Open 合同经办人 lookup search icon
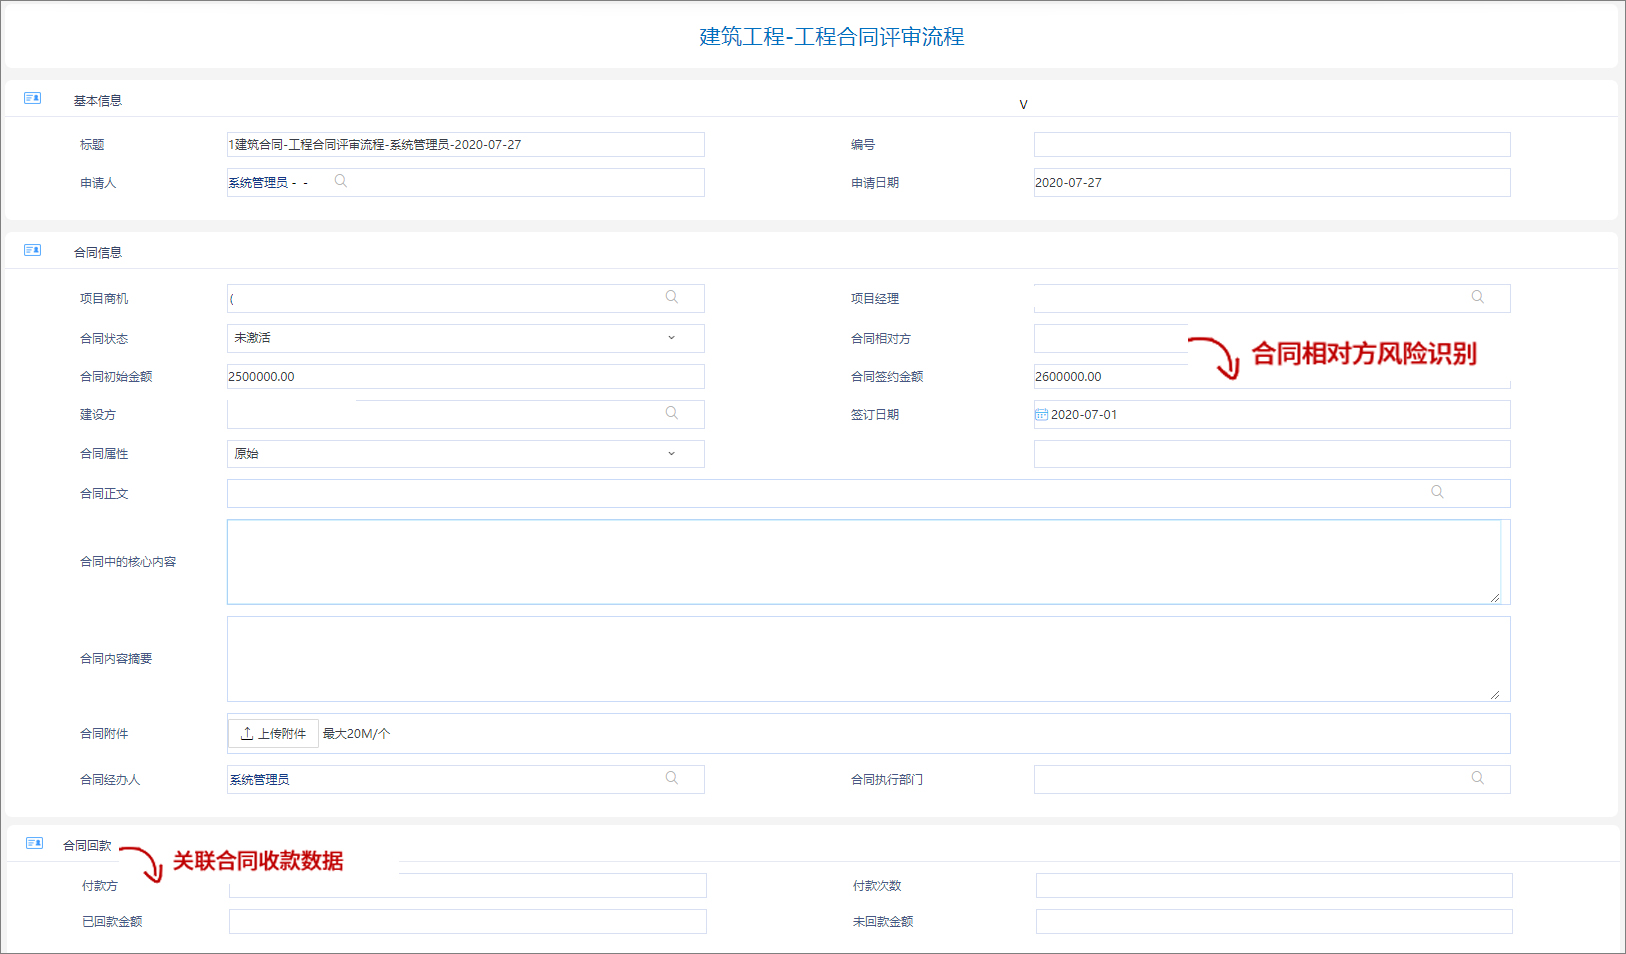Viewport: 1626px width, 954px height. (x=672, y=778)
